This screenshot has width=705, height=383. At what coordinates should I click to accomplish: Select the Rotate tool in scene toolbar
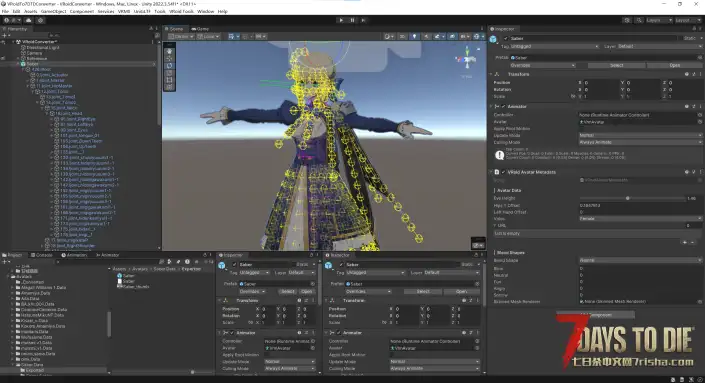pyautogui.click(x=169, y=66)
